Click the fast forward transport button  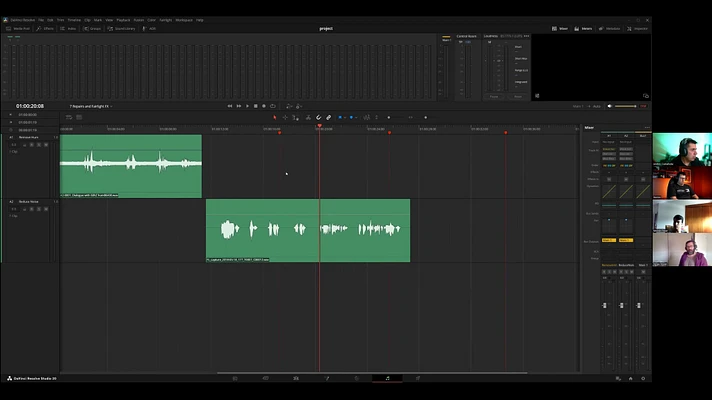pyautogui.click(x=238, y=106)
